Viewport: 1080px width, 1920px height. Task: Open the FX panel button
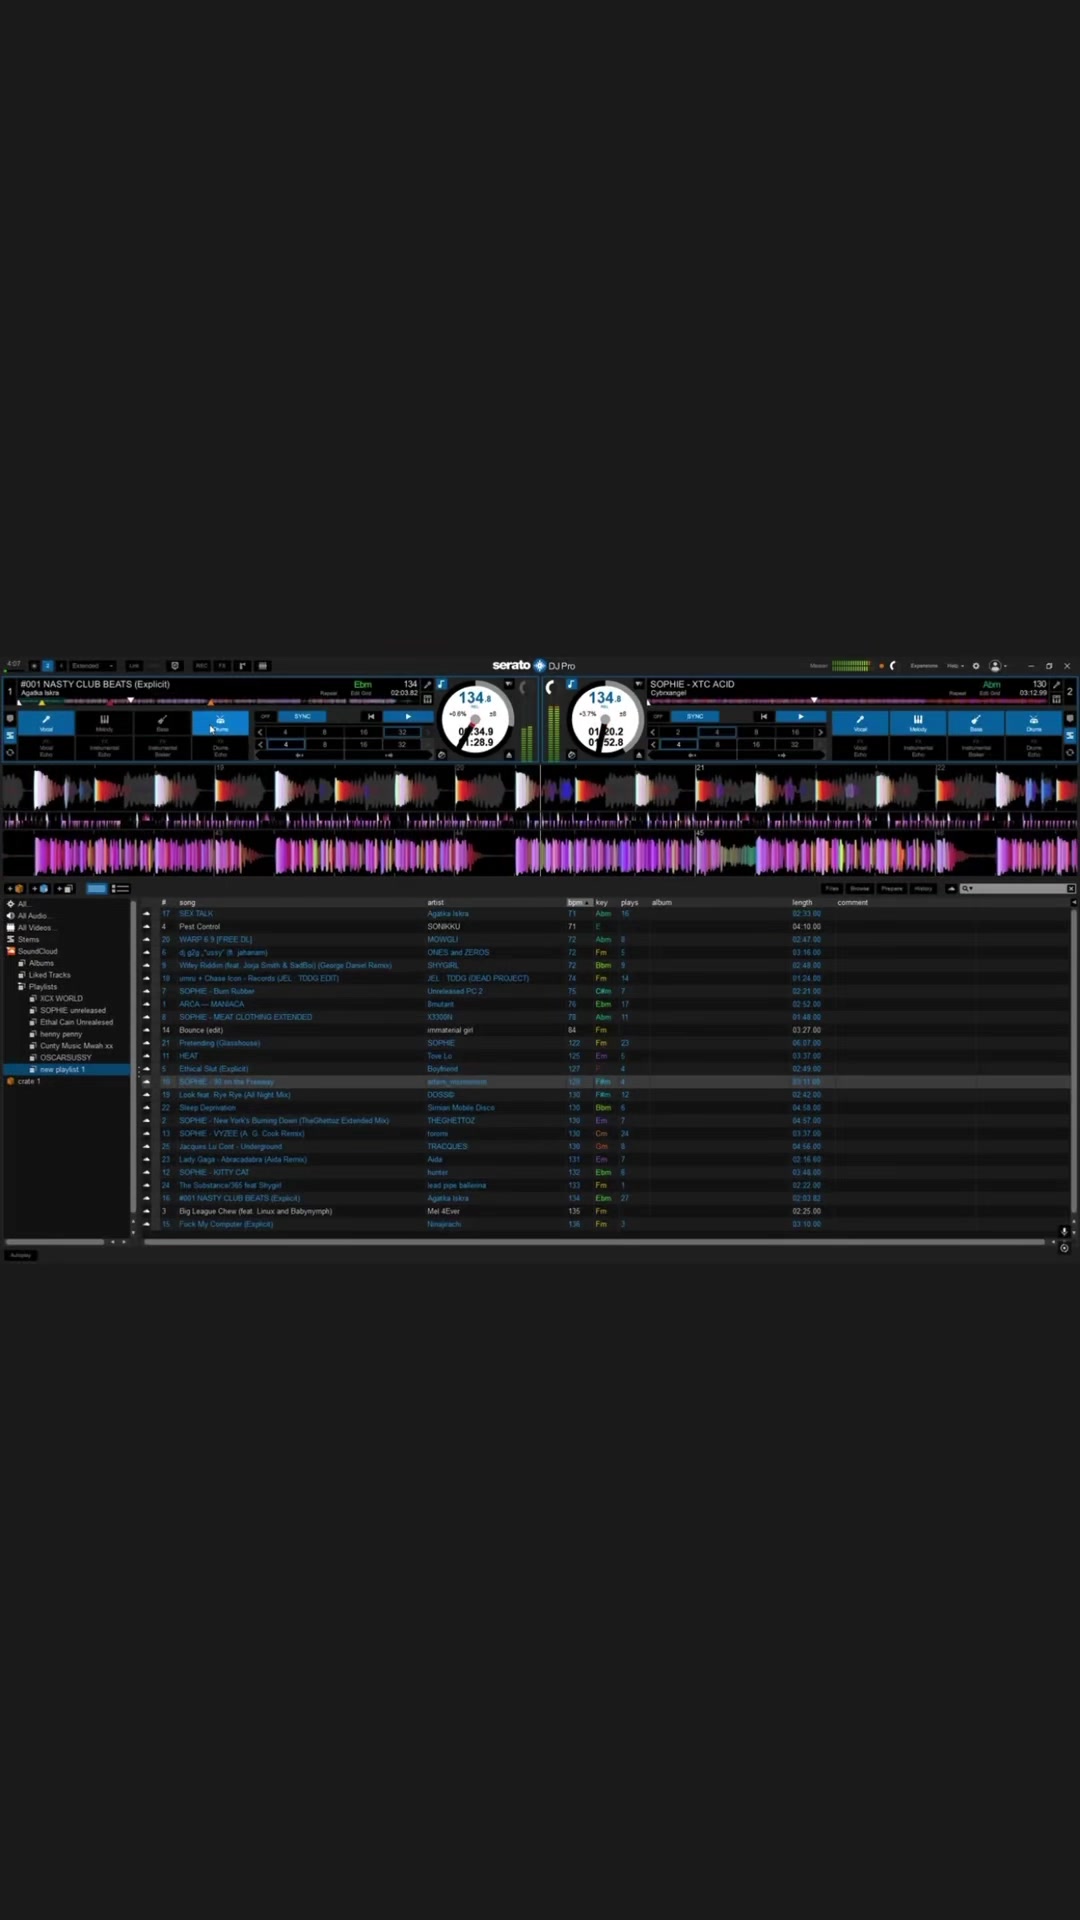222,666
